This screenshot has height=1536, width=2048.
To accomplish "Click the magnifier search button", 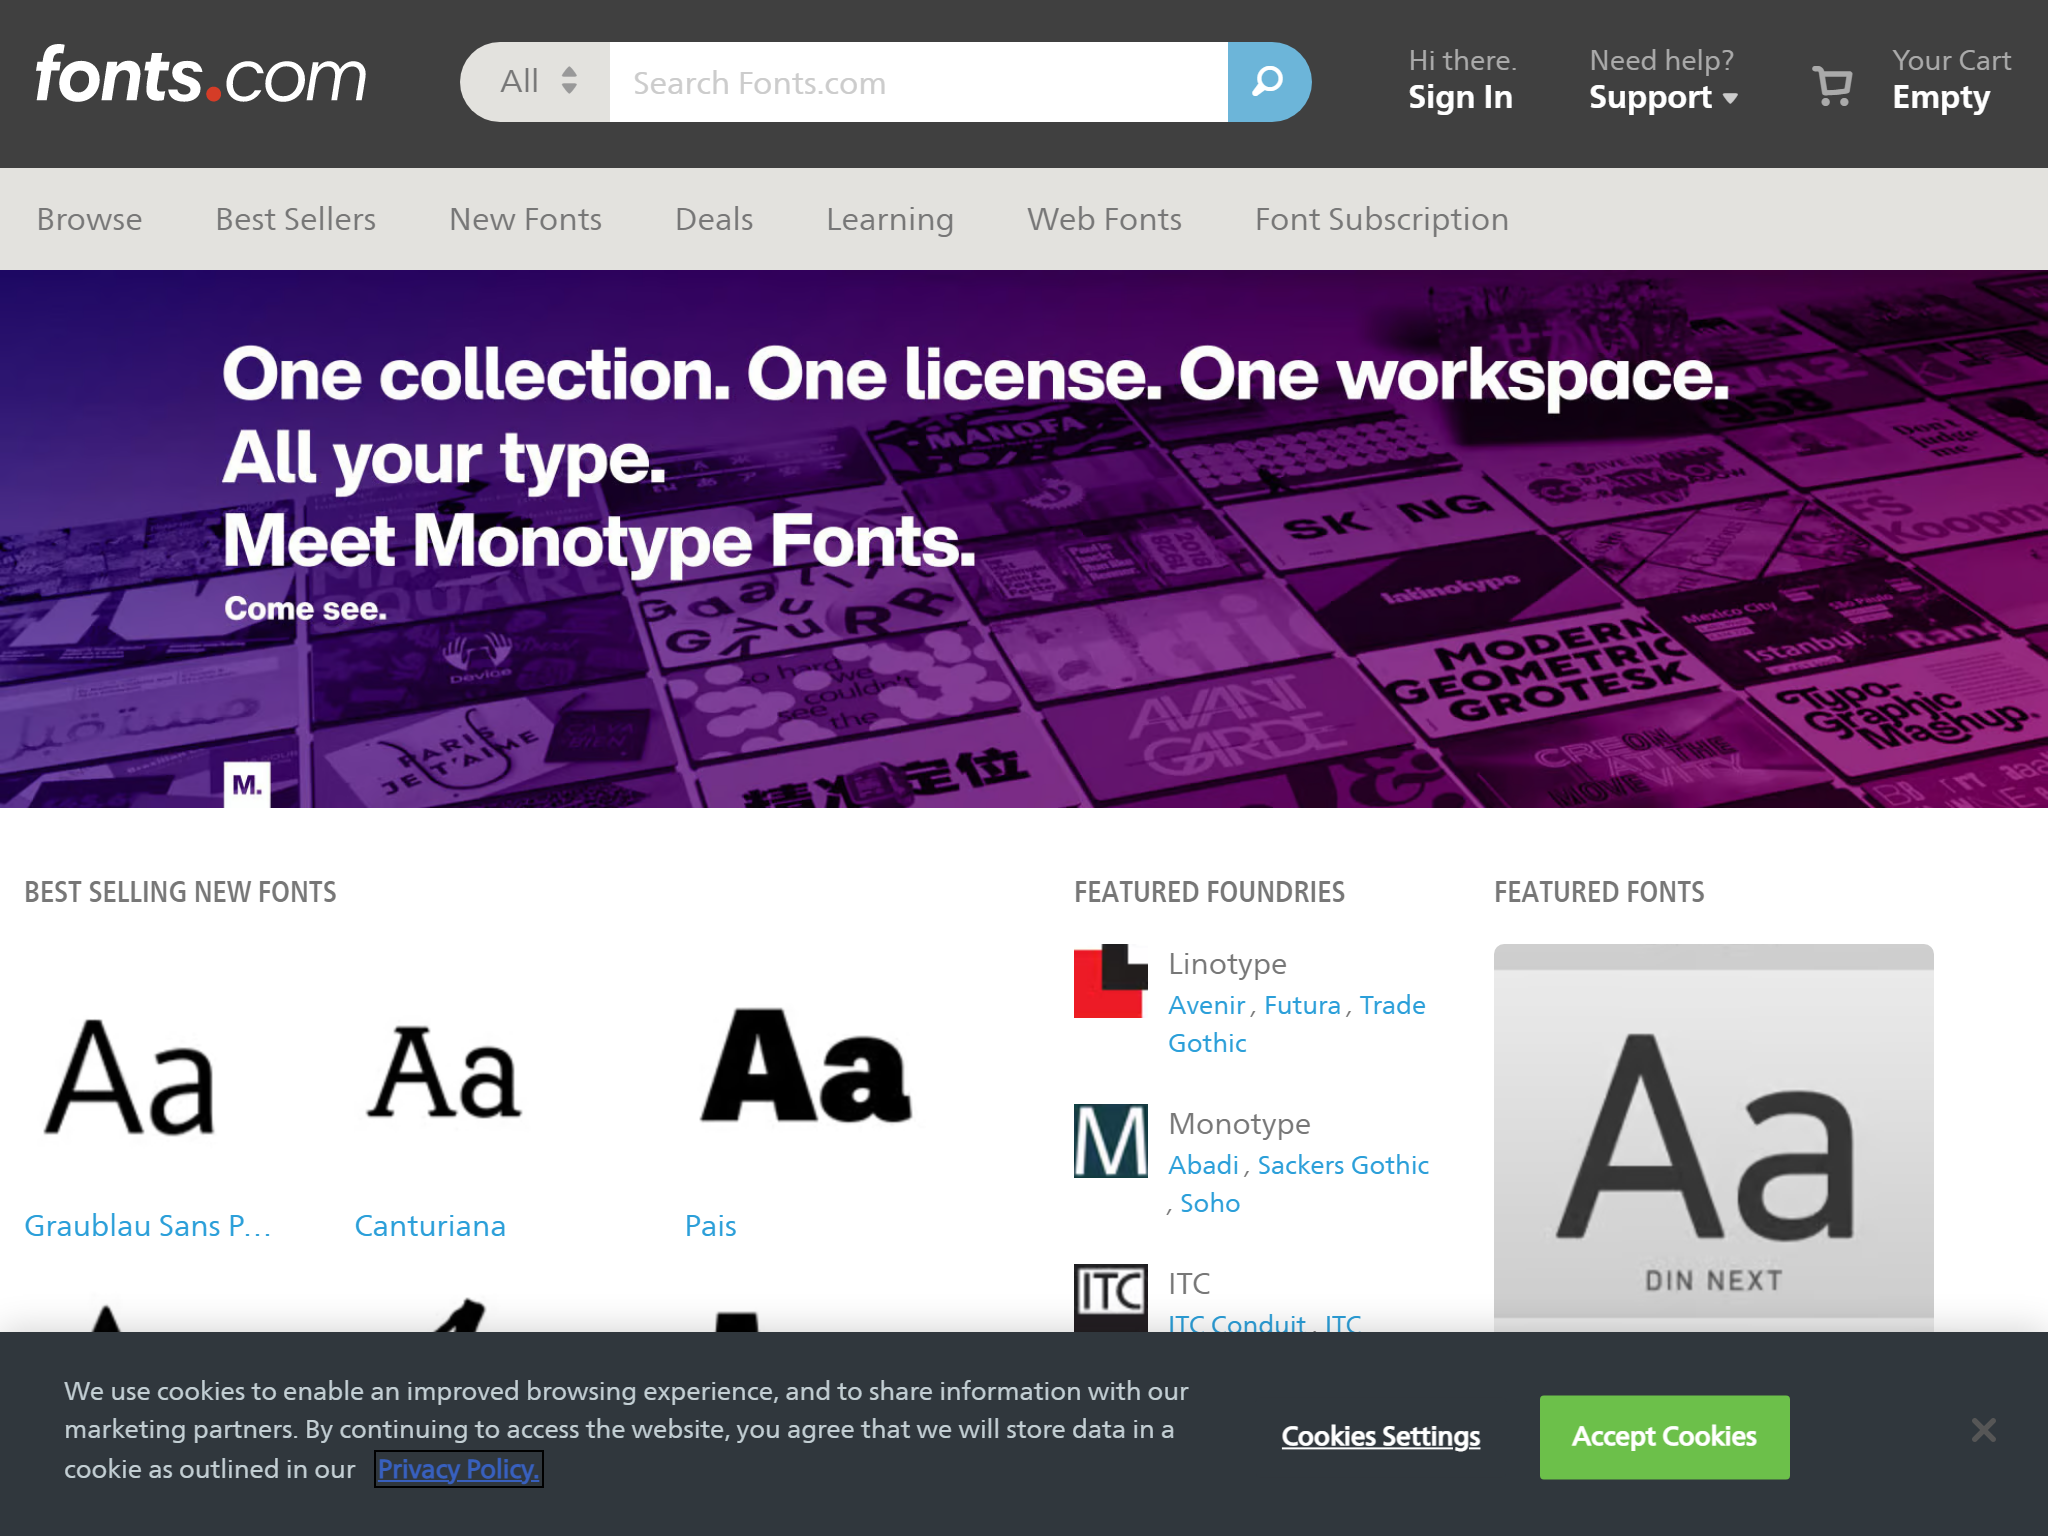I will pyautogui.click(x=1268, y=82).
